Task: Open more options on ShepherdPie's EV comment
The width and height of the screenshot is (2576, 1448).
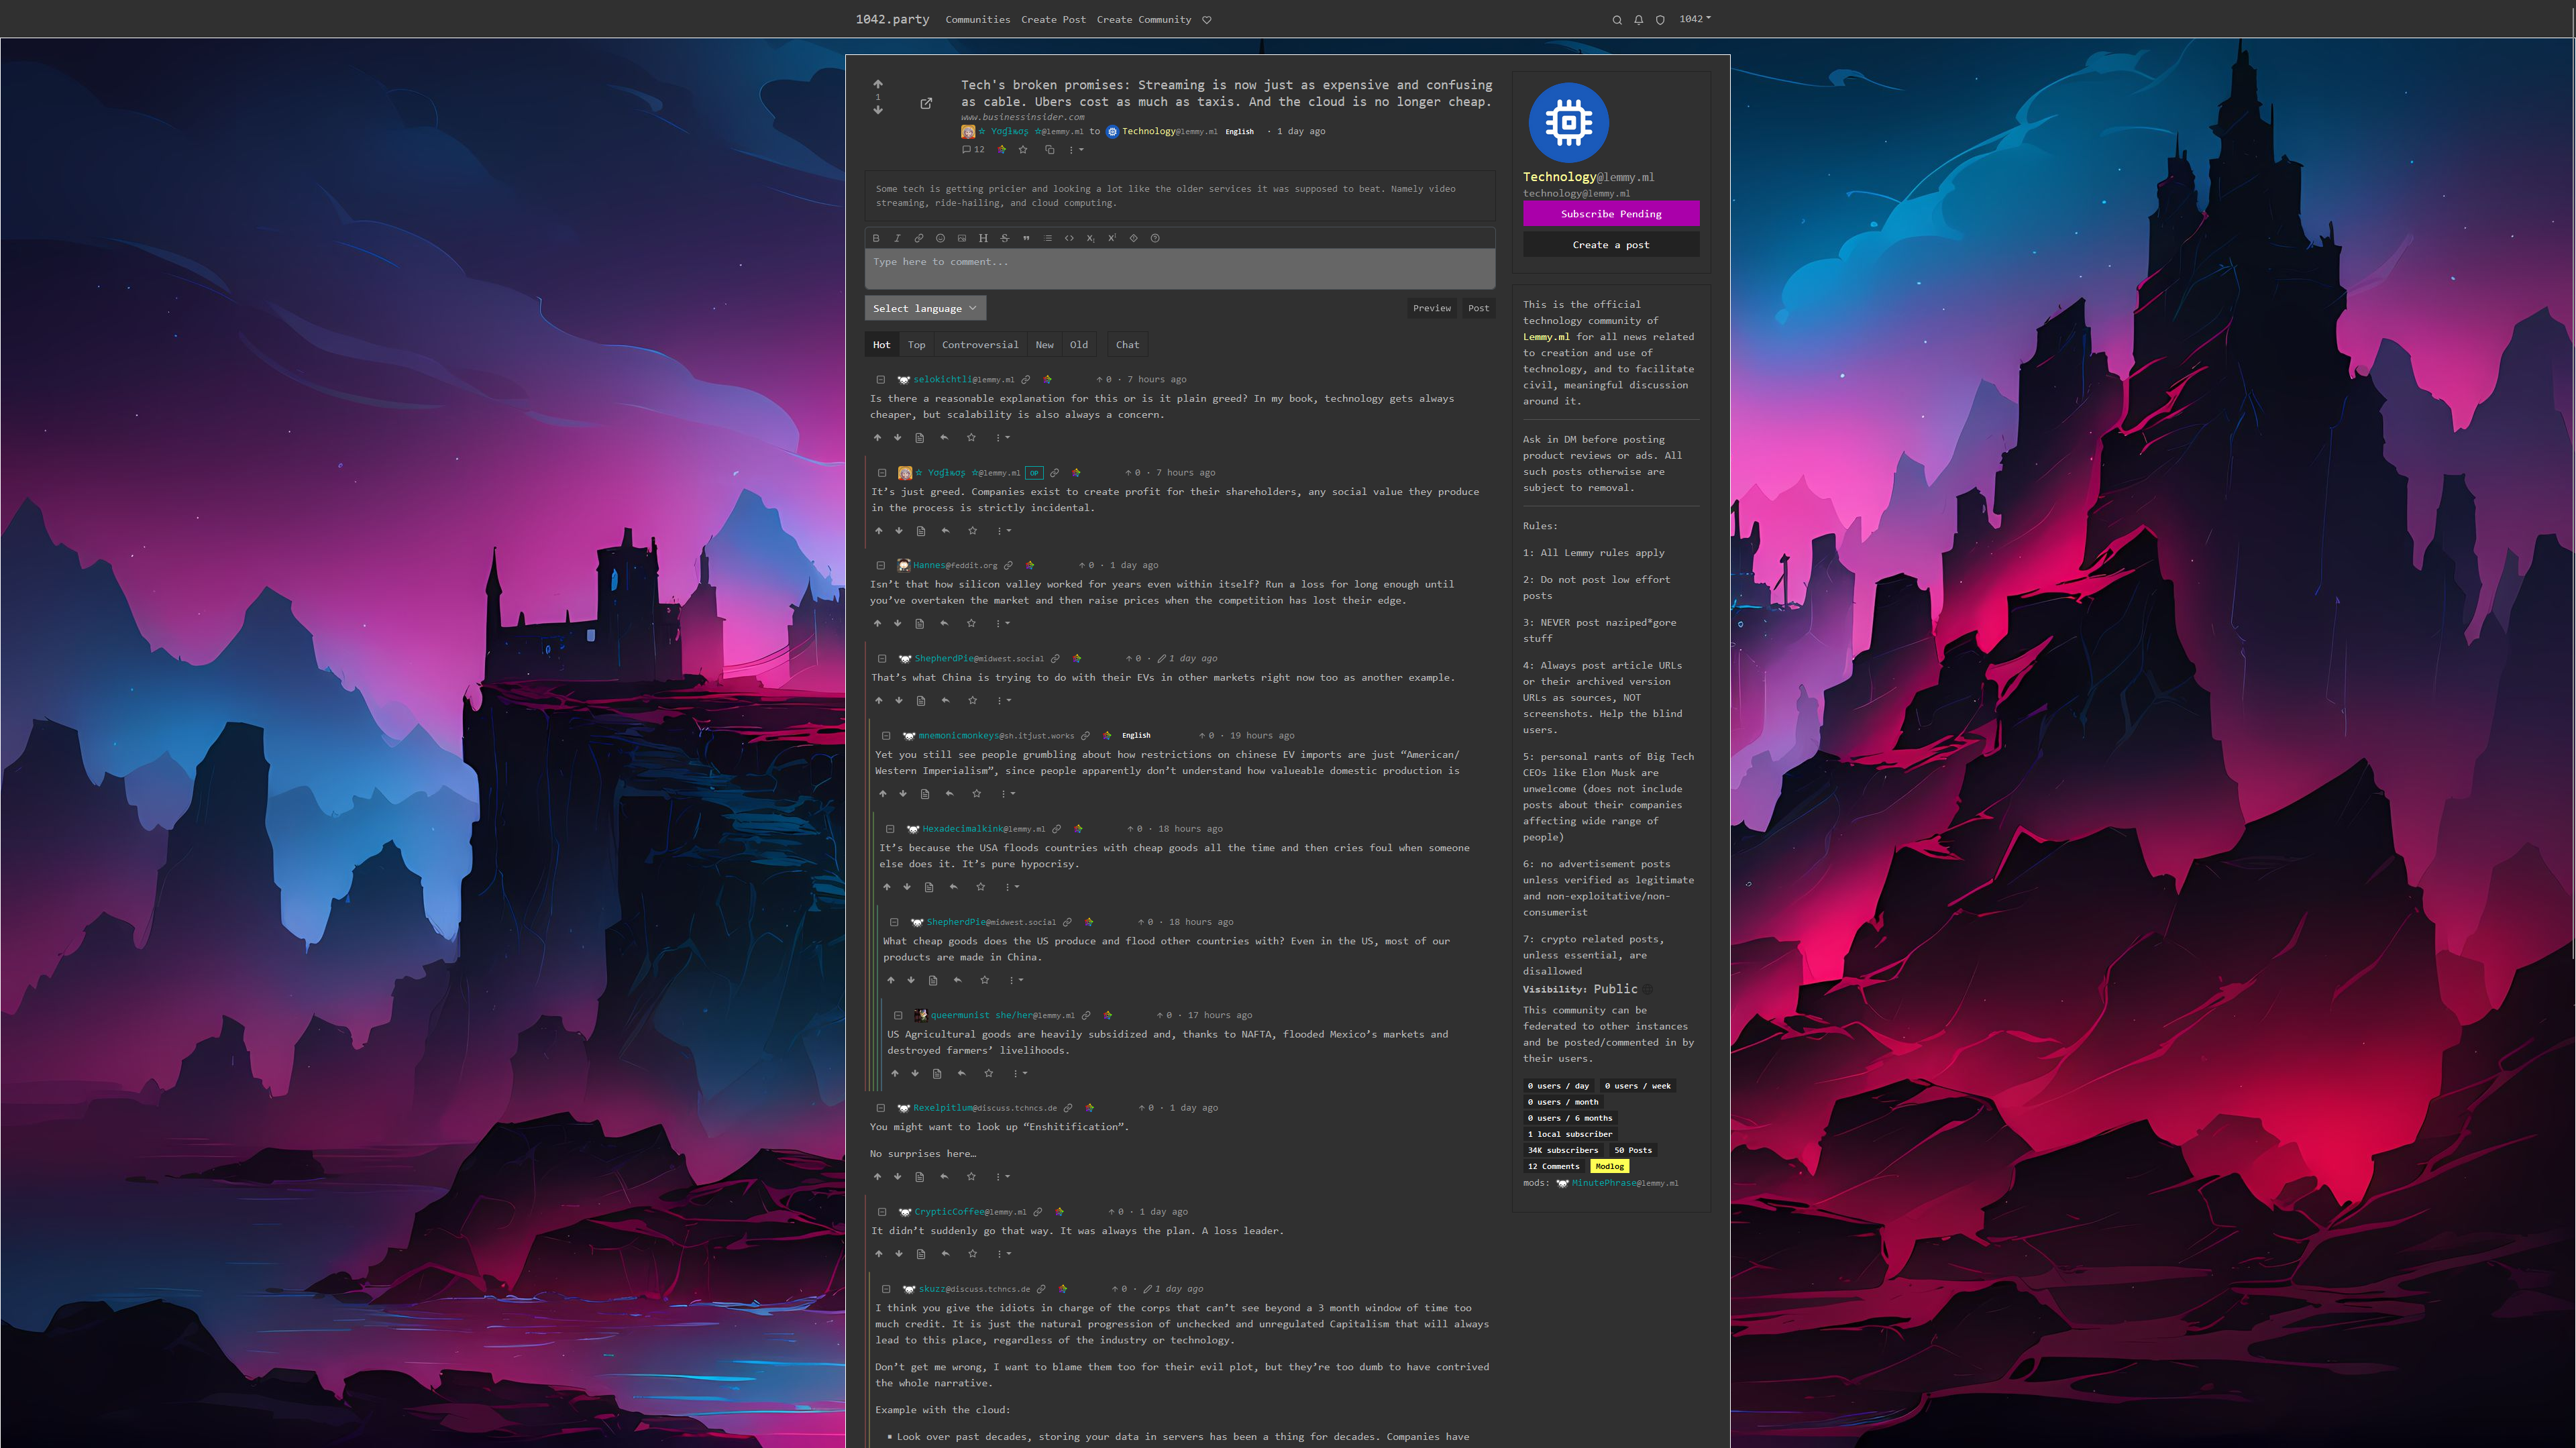Action: point(1004,701)
